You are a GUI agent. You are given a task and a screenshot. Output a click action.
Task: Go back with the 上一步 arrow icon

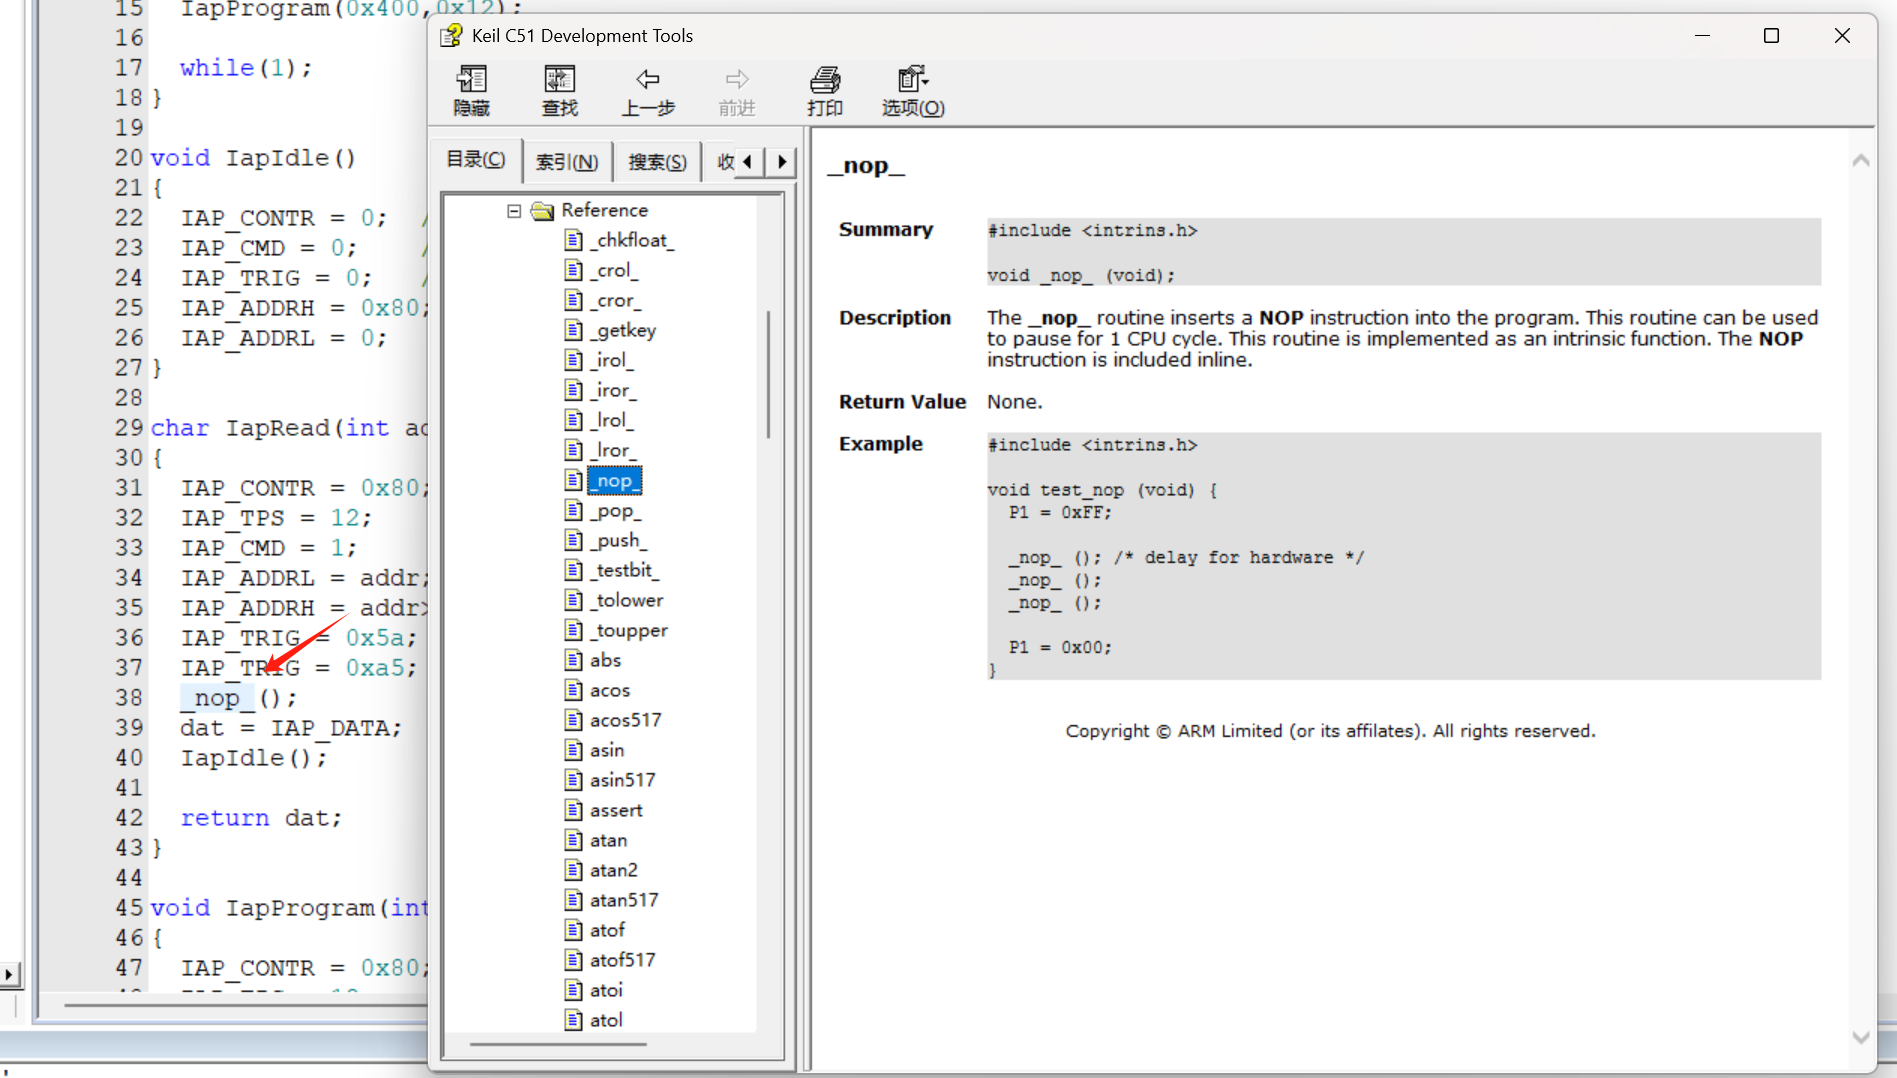tap(647, 80)
